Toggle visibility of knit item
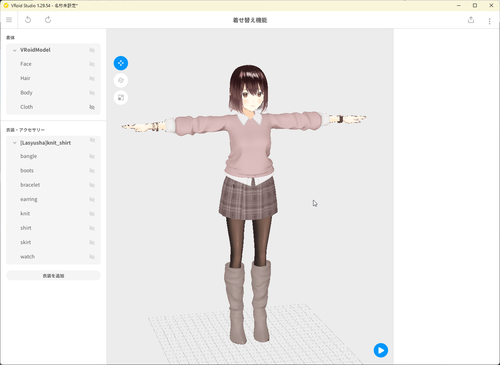 [92, 214]
